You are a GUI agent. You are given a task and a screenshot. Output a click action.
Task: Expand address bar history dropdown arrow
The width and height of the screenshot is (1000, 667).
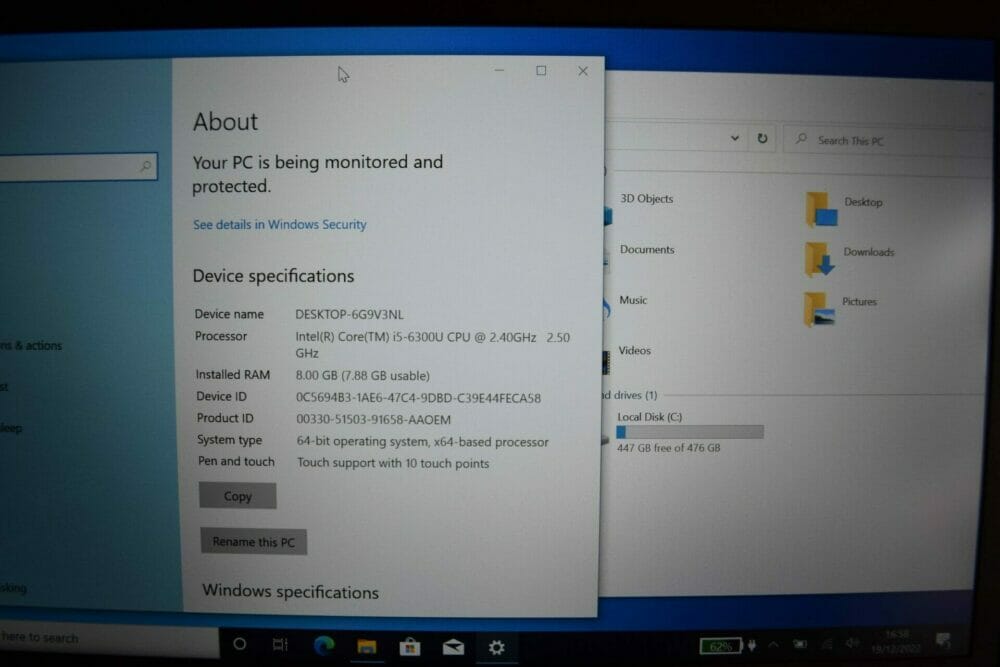(735, 138)
